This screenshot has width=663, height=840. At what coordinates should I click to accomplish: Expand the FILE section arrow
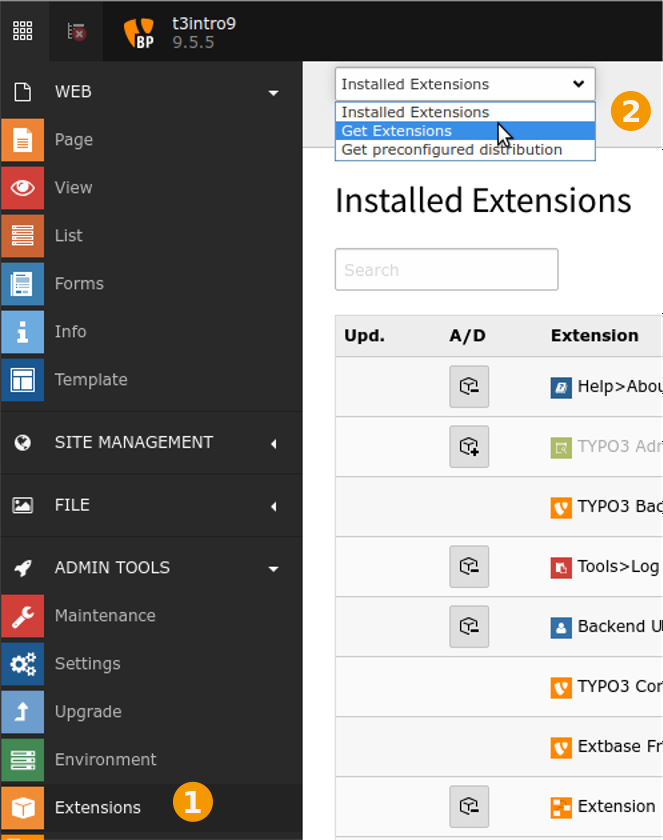click(274, 506)
